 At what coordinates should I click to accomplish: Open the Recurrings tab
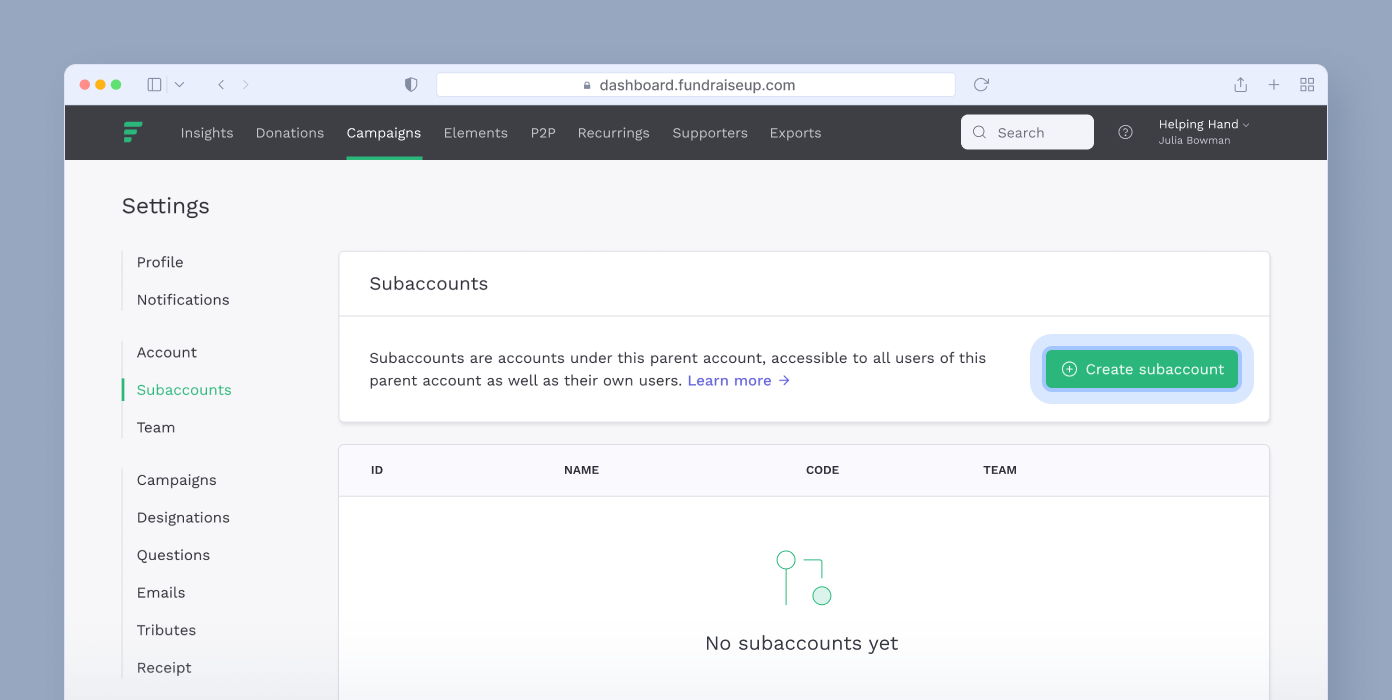click(614, 133)
